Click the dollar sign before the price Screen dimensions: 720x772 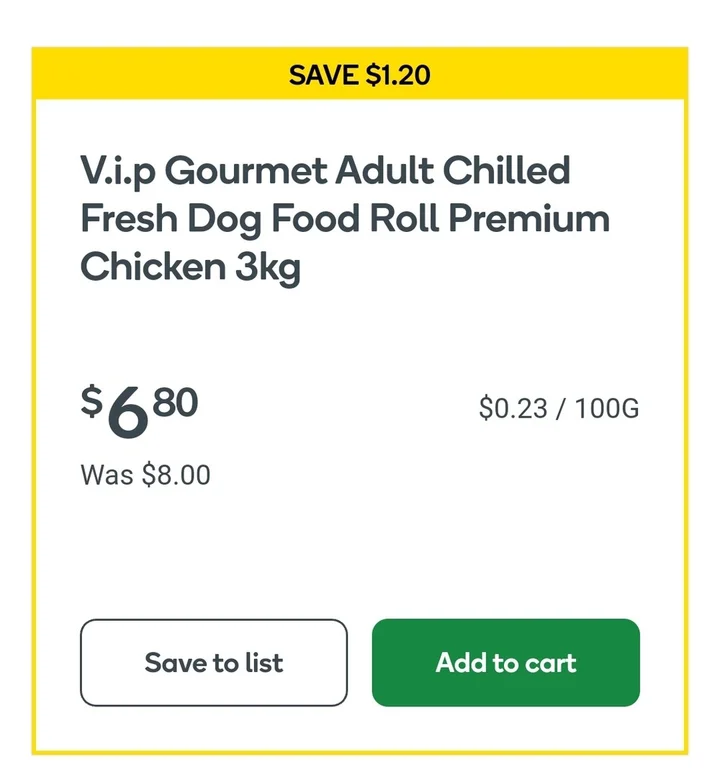point(91,402)
